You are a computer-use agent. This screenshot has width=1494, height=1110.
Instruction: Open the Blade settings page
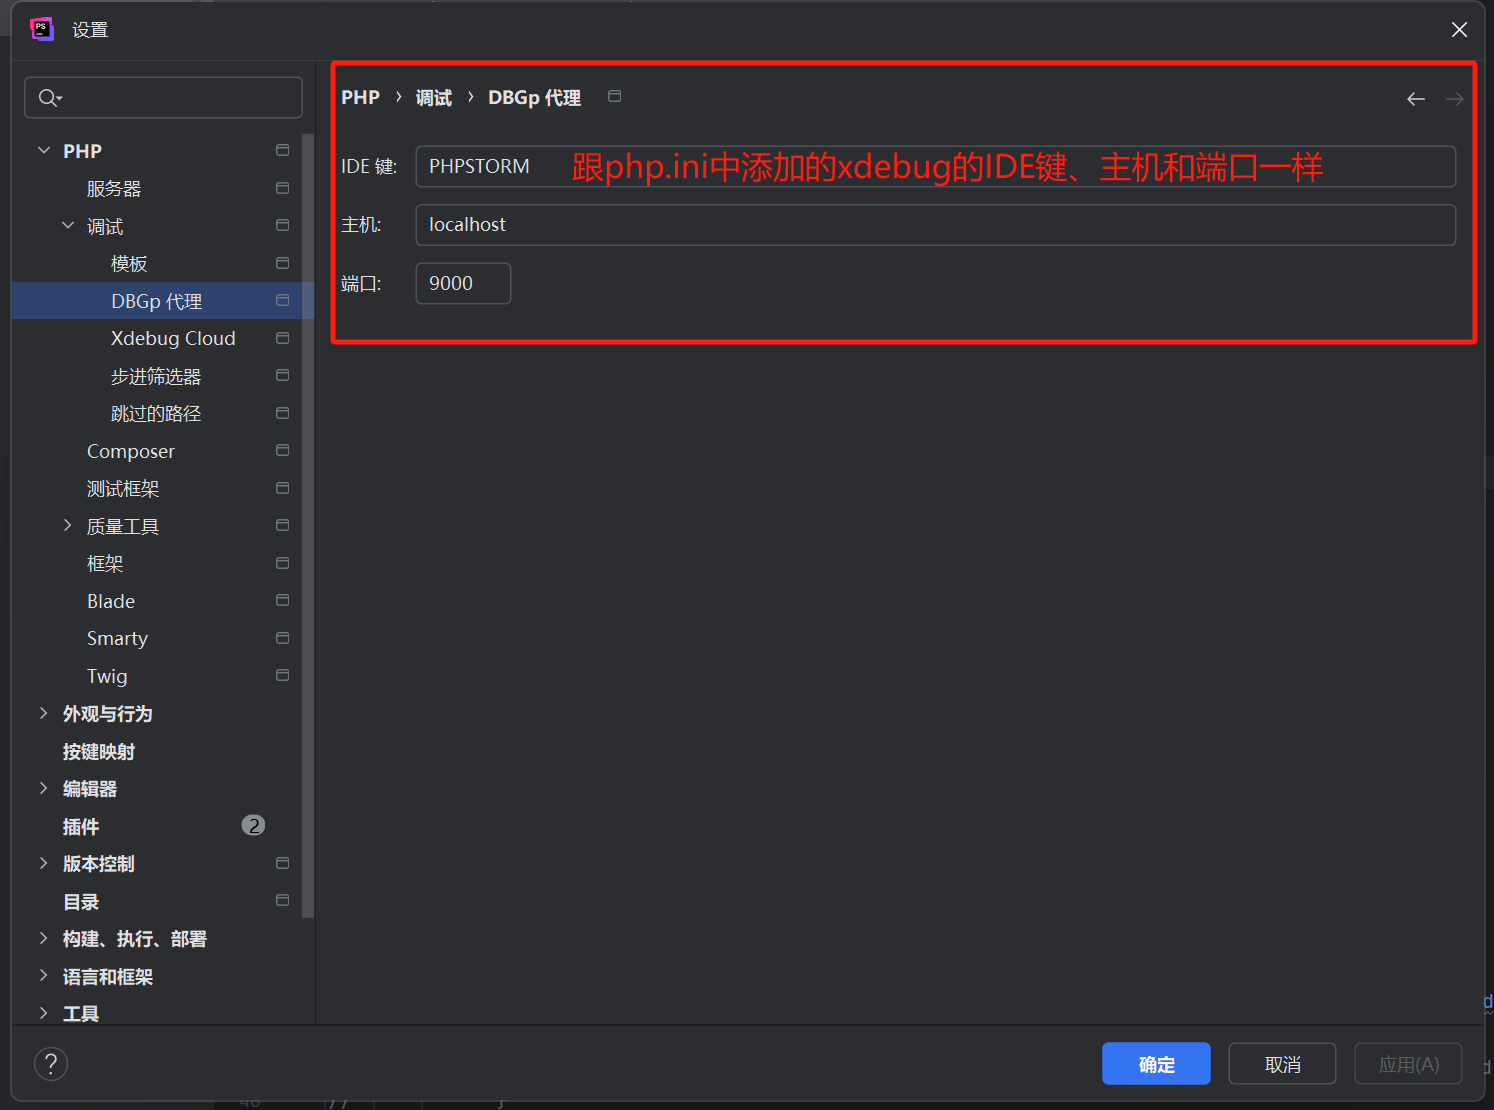click(x=111, y=601)
